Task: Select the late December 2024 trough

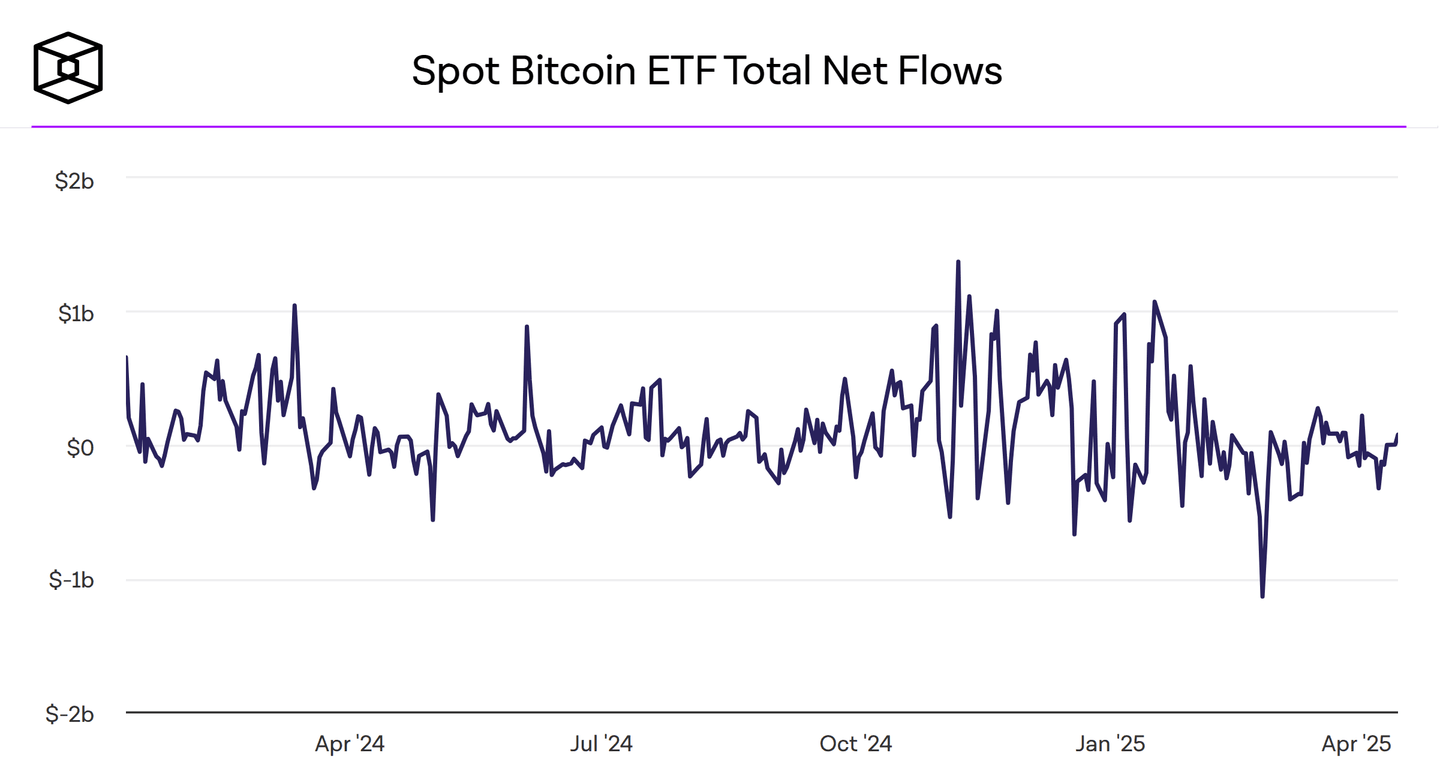Action: point(1074,534)
